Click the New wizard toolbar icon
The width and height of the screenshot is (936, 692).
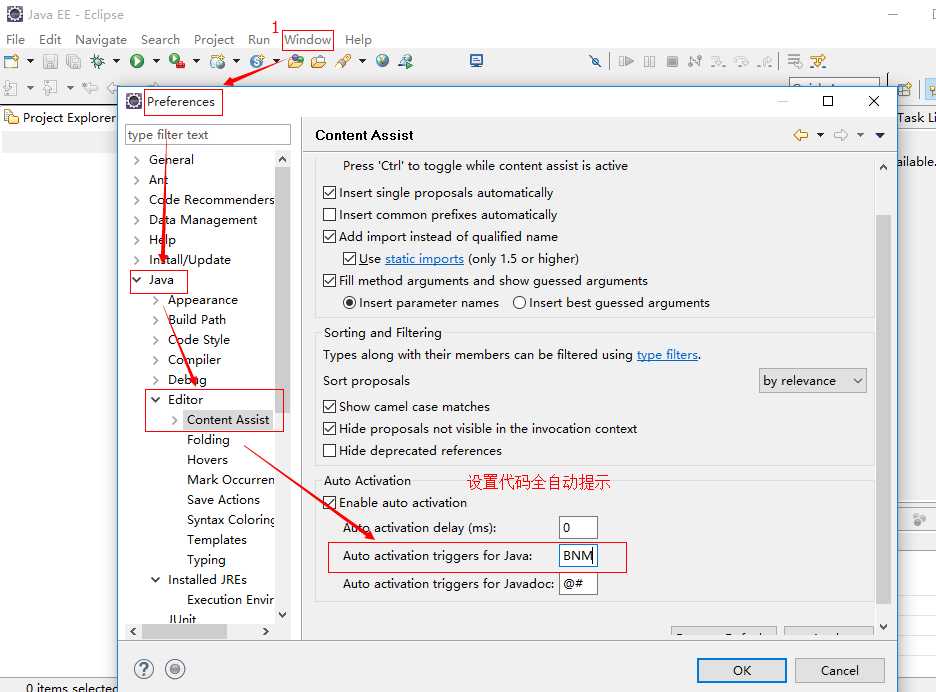click(x=11, y=61)
